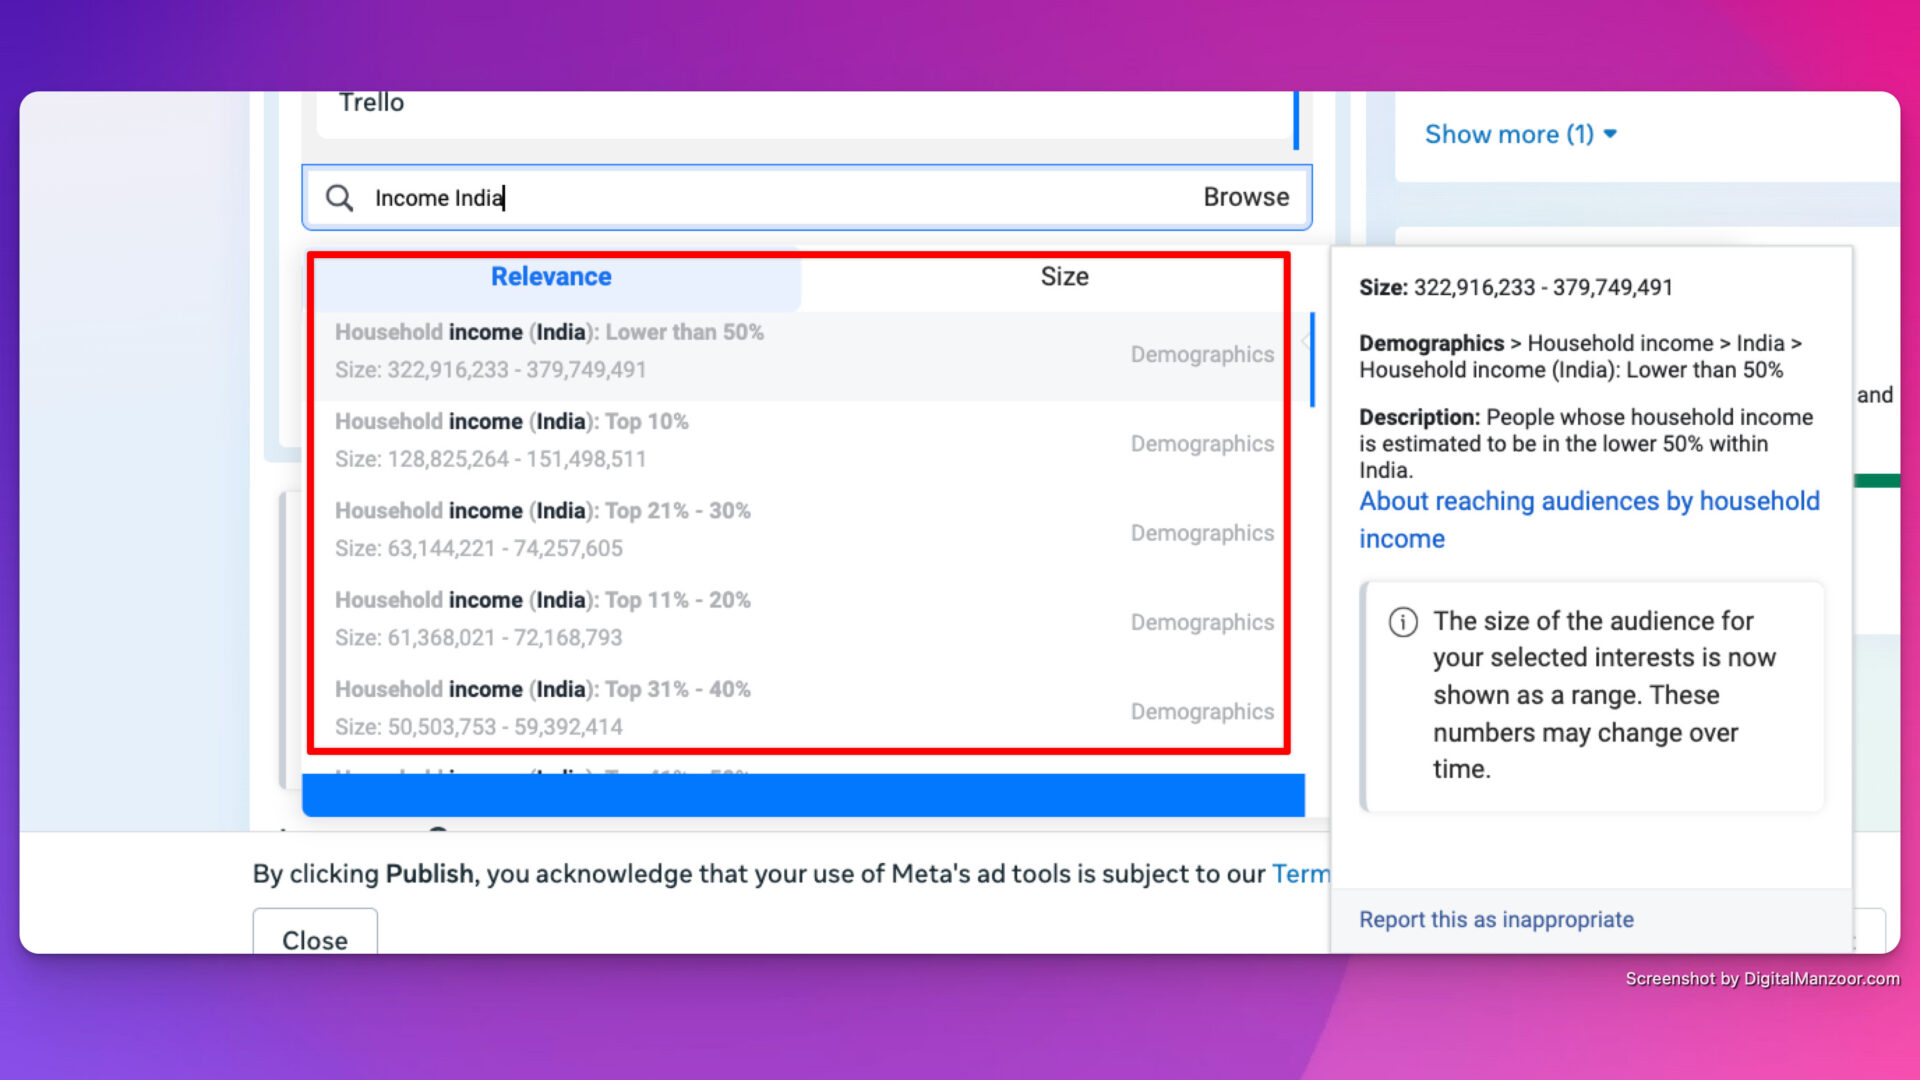Click "Report this as inappropriate"
The width and height of the screenshot is (1920, 1080).
tap(1495, 919)
